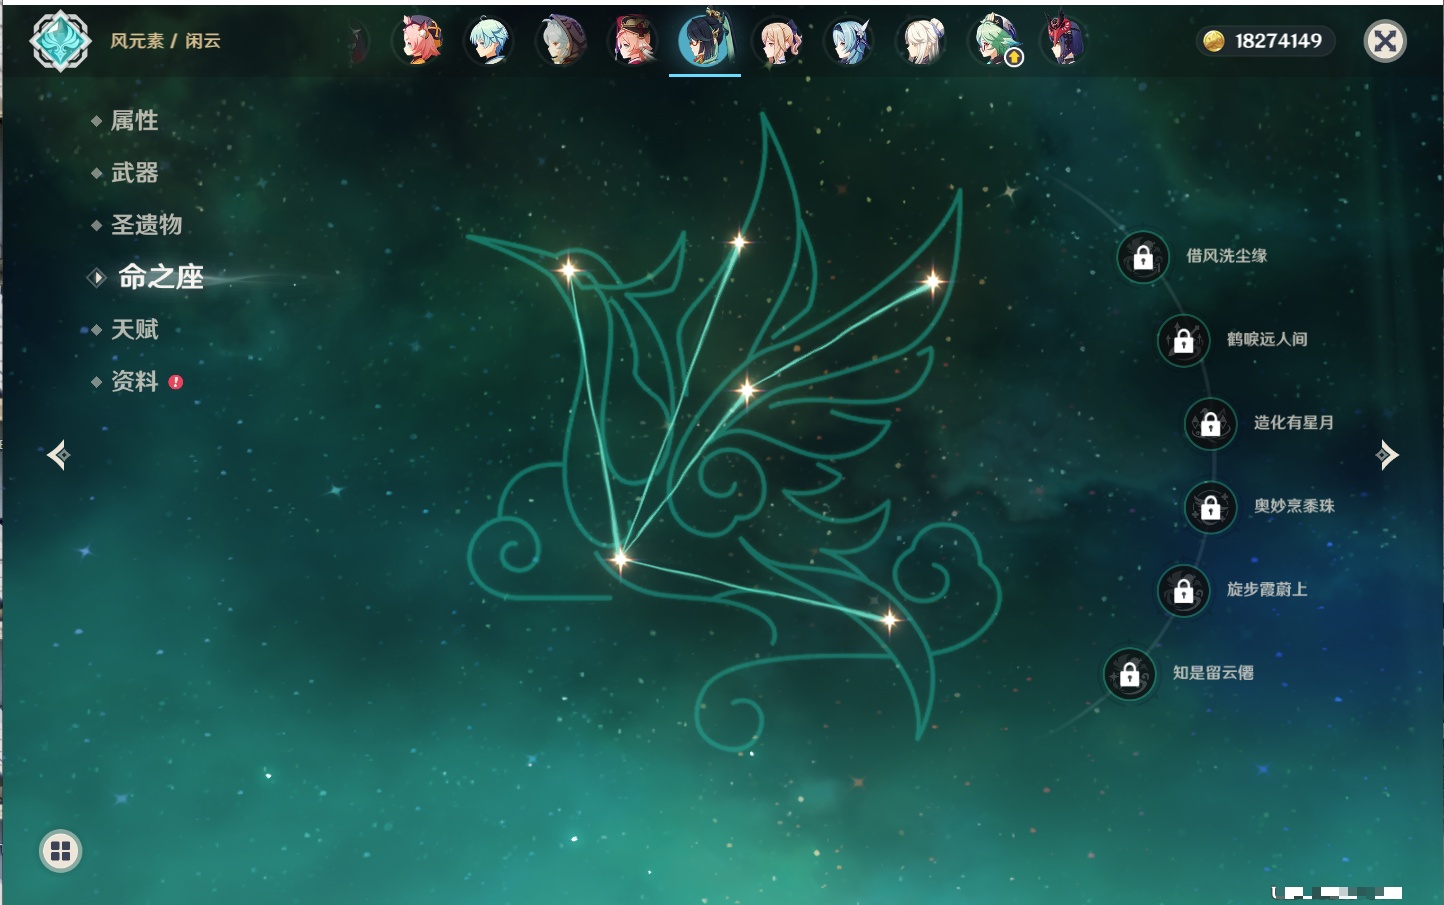The image size is (1444, 905).
Task: Click the 鹤唳远人间 constellation label
Action: [x=1267, y=339]
